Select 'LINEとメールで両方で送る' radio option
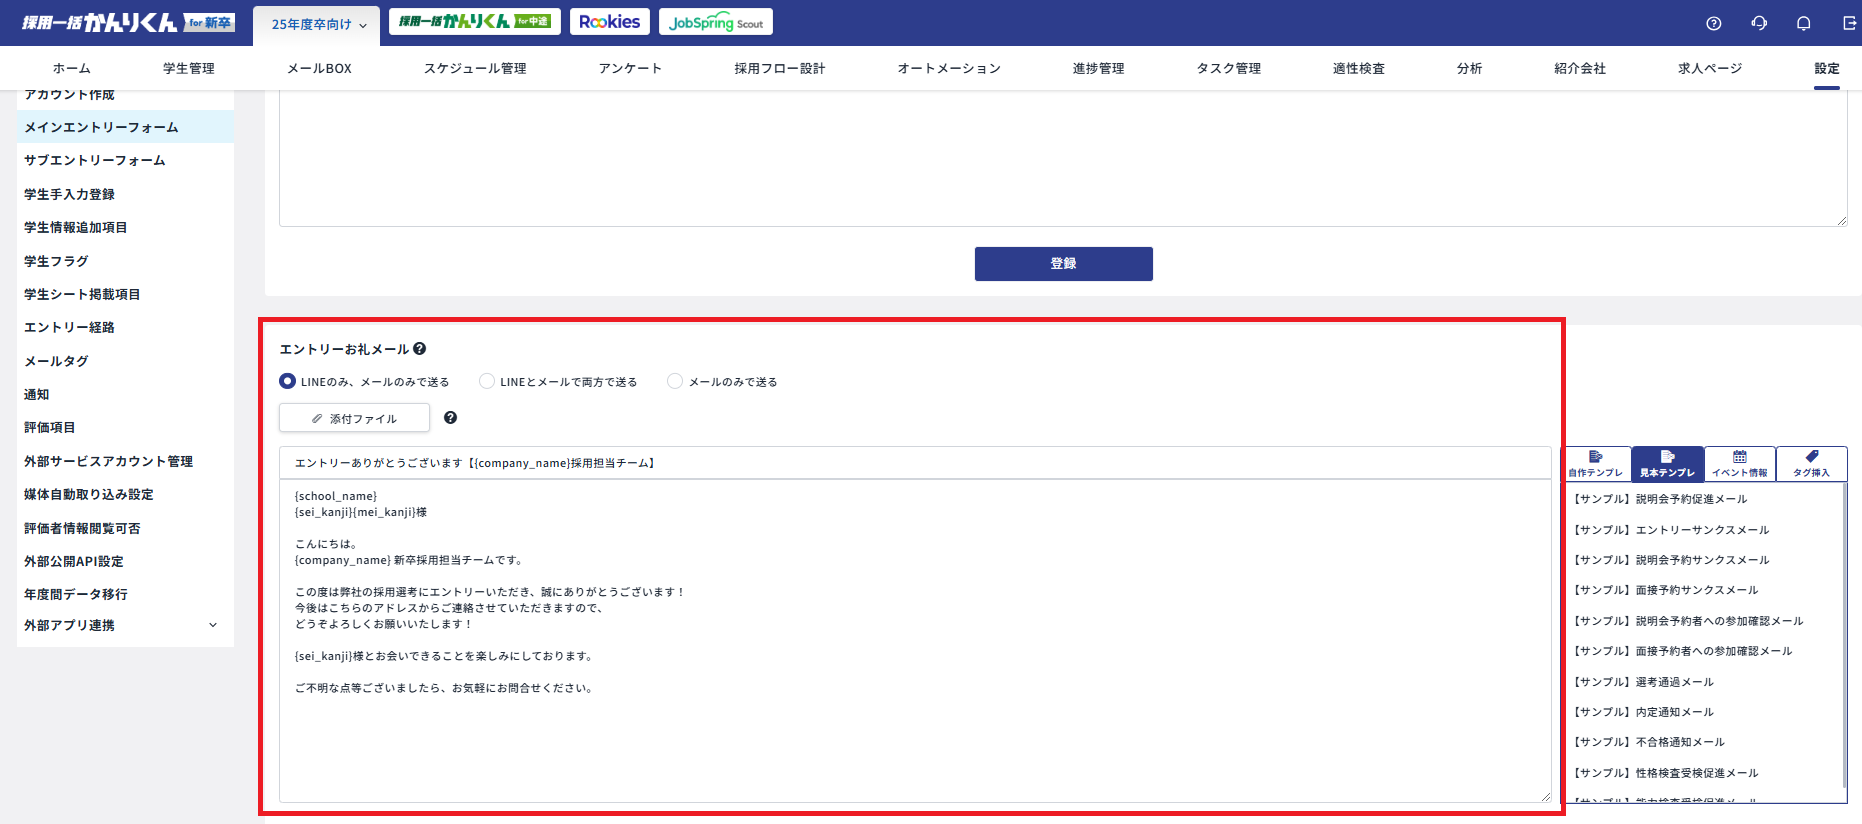Viewport: 1862px width, 824px height. pyautogui.click(x=487, y=381)
